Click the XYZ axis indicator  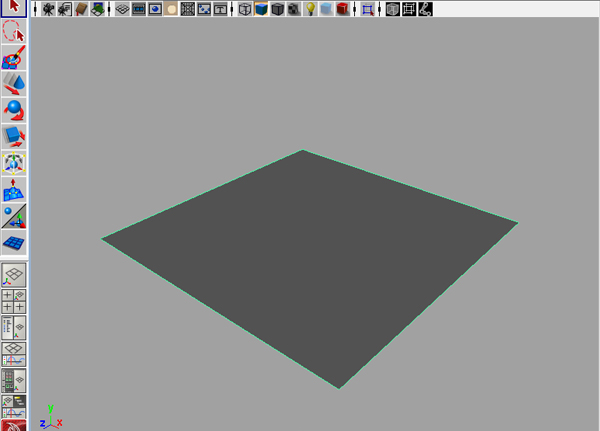click(51, 417)
